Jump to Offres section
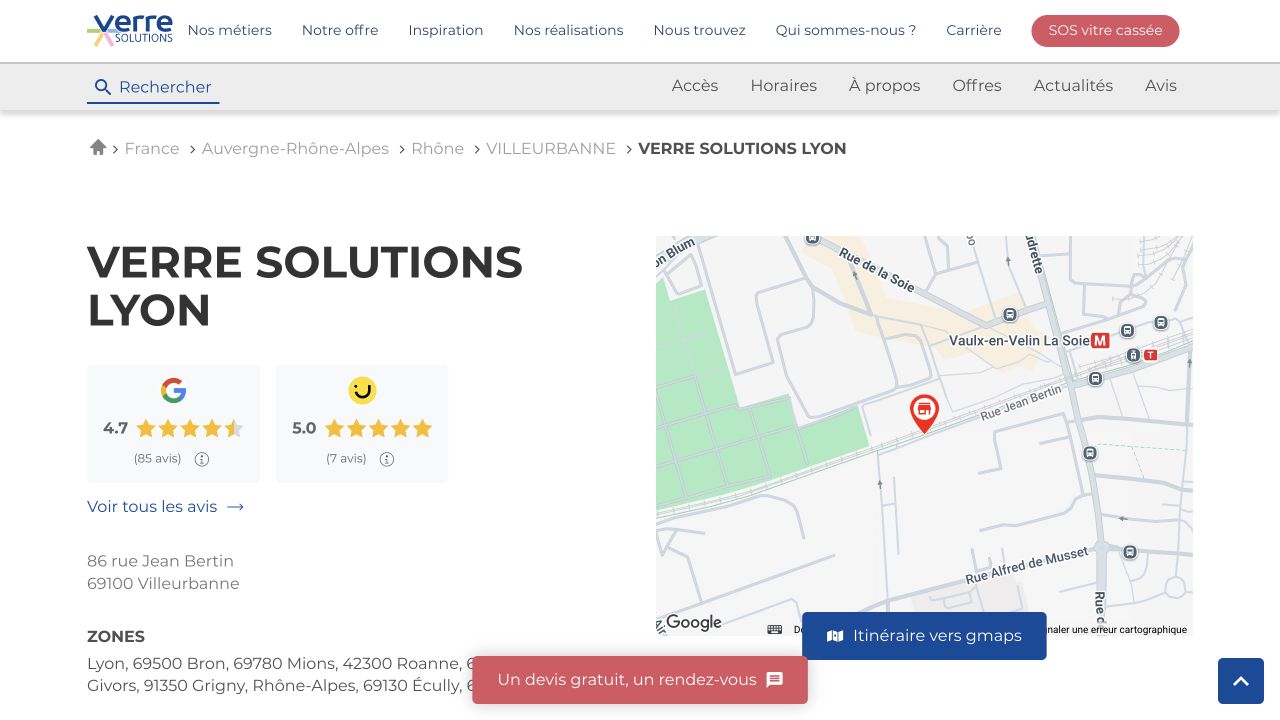Screen dimensions: 1280x720 [977, 86]
